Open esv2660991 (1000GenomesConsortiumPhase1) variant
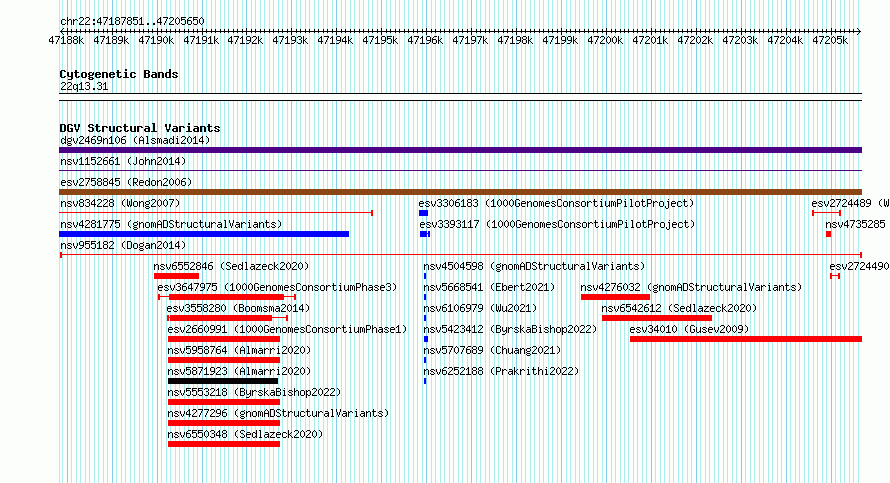890x483 pixels. 287,329
